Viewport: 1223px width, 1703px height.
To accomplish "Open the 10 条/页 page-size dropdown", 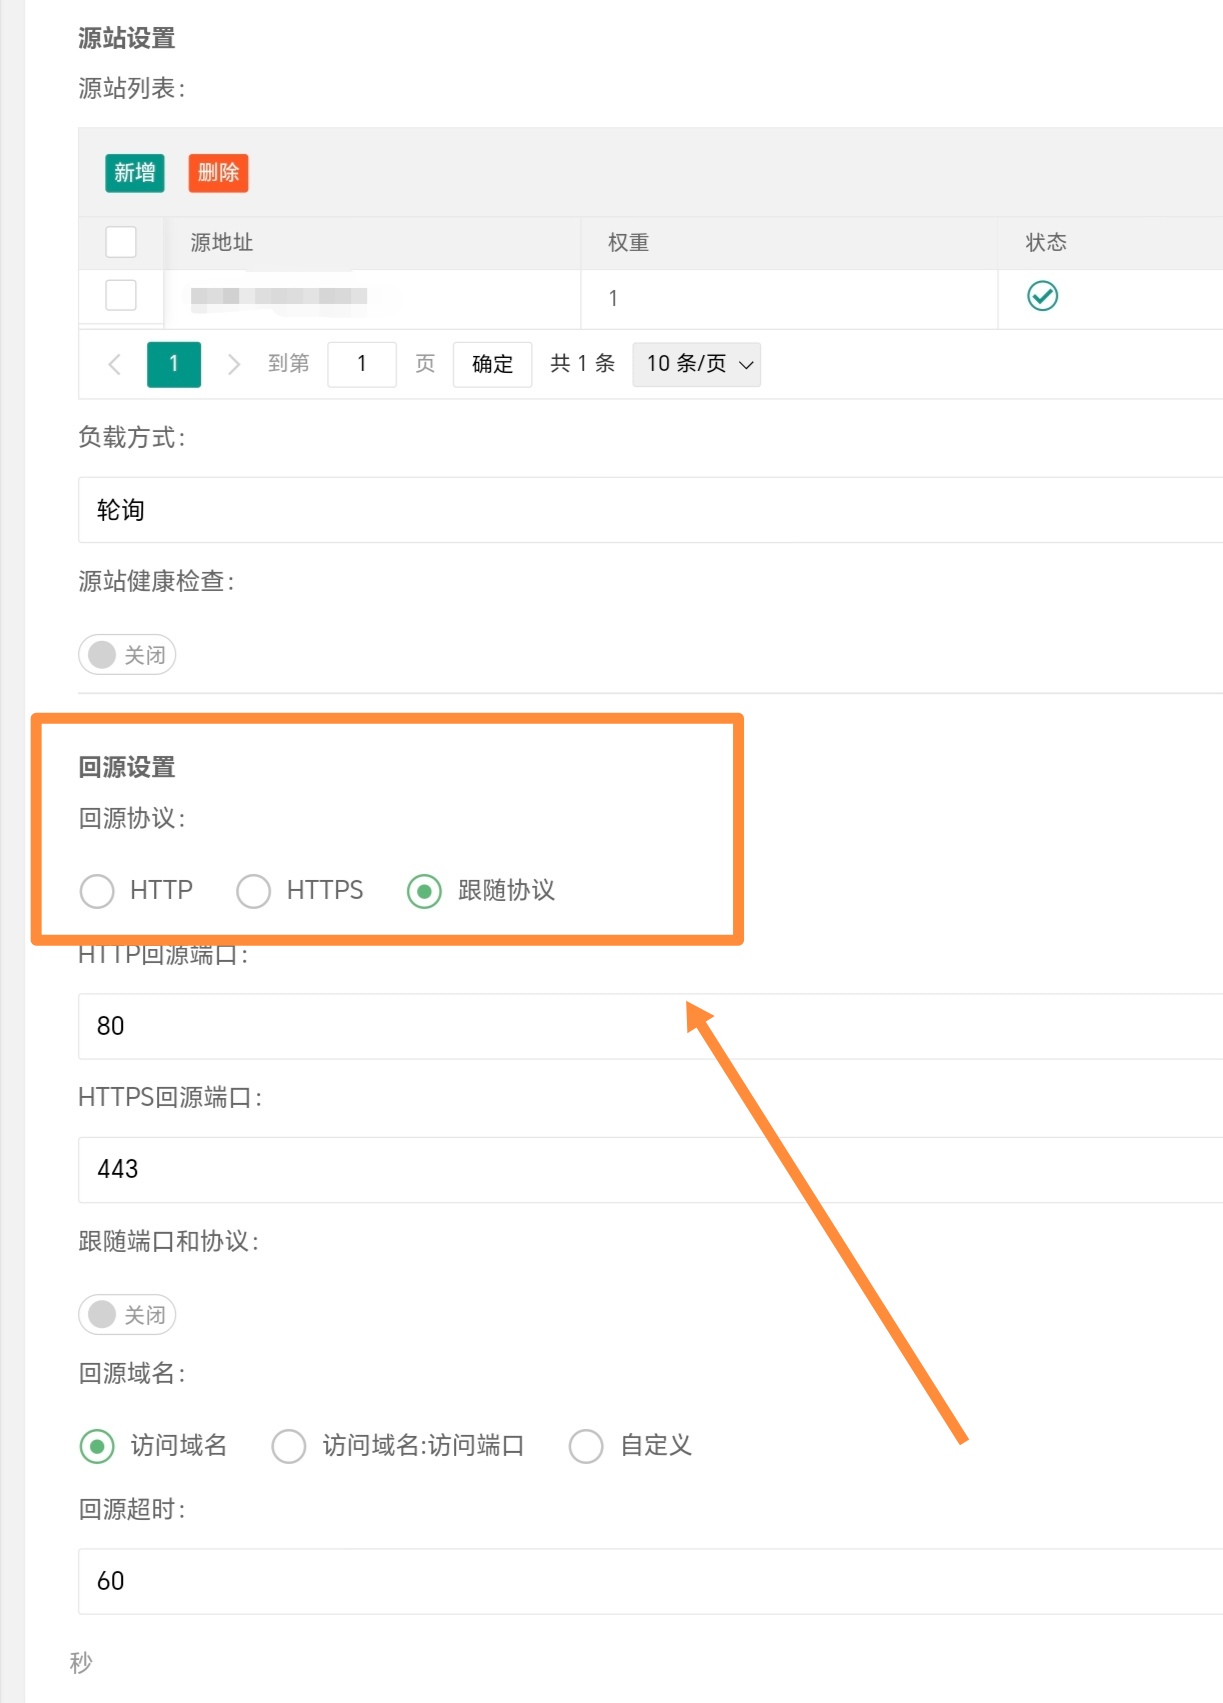I will (x=697, y=364).
